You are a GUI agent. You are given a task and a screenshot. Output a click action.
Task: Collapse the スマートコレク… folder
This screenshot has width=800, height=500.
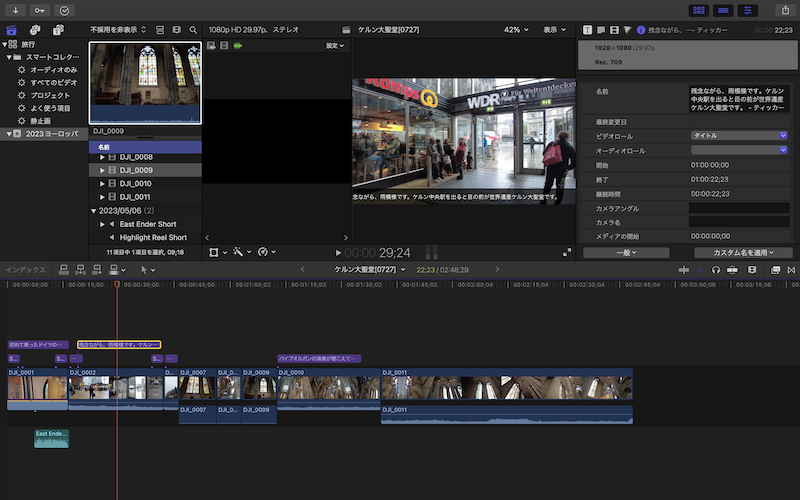click(x=9, y=57)
